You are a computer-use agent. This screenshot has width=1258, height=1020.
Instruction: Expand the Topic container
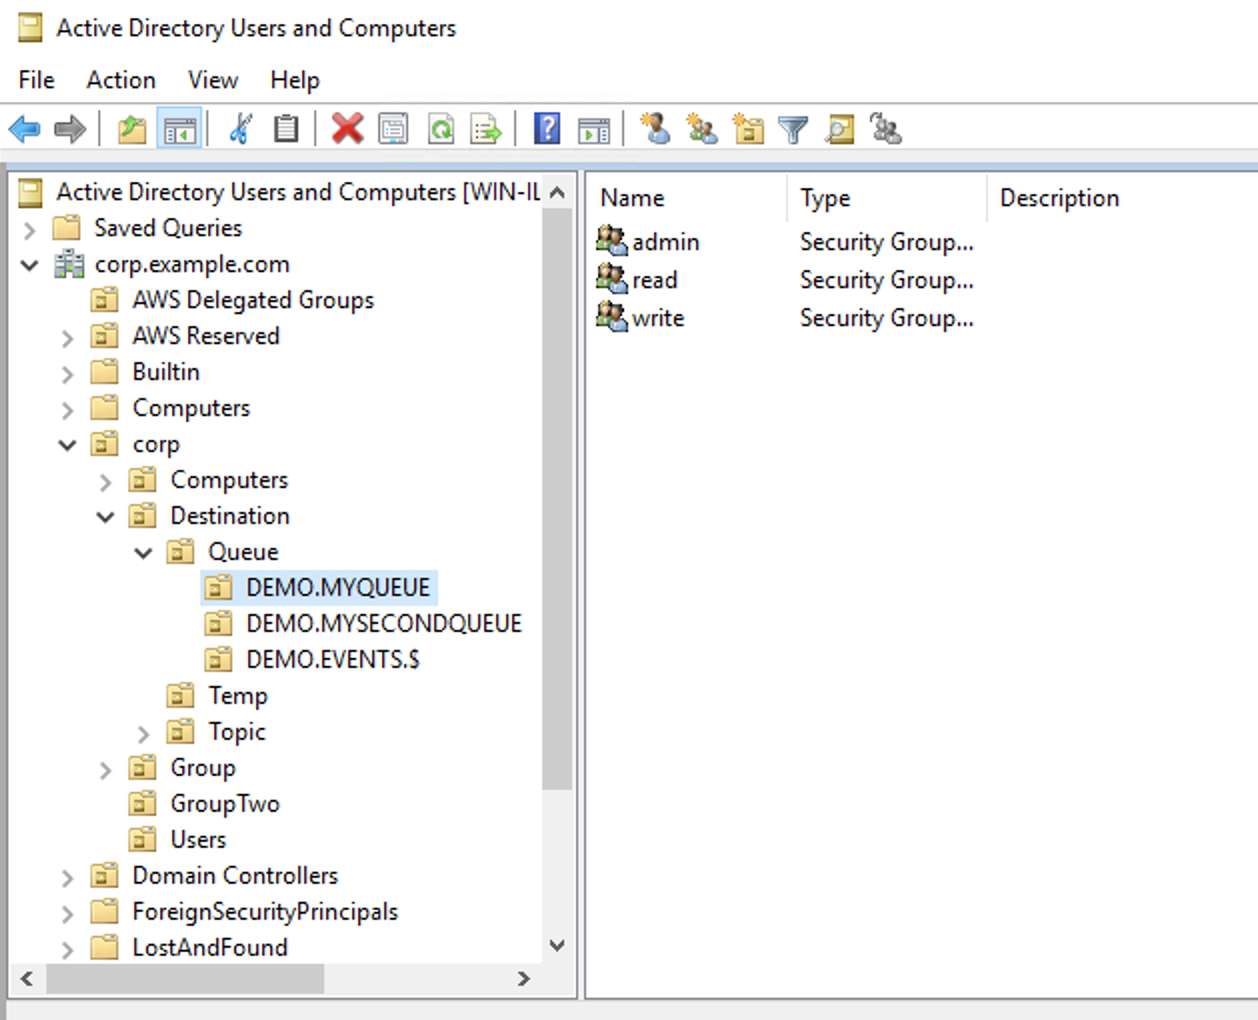142,732
